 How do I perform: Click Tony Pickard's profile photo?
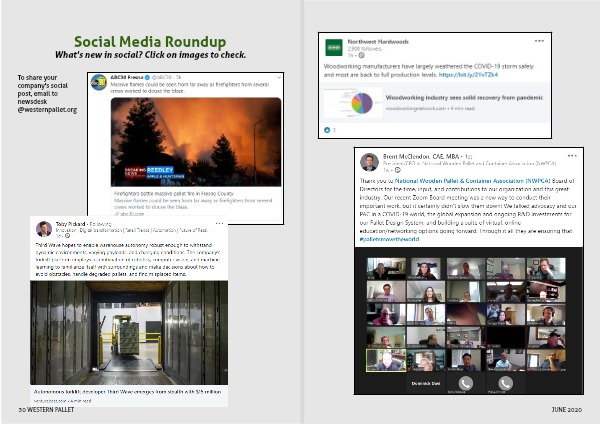click(43, 229)
